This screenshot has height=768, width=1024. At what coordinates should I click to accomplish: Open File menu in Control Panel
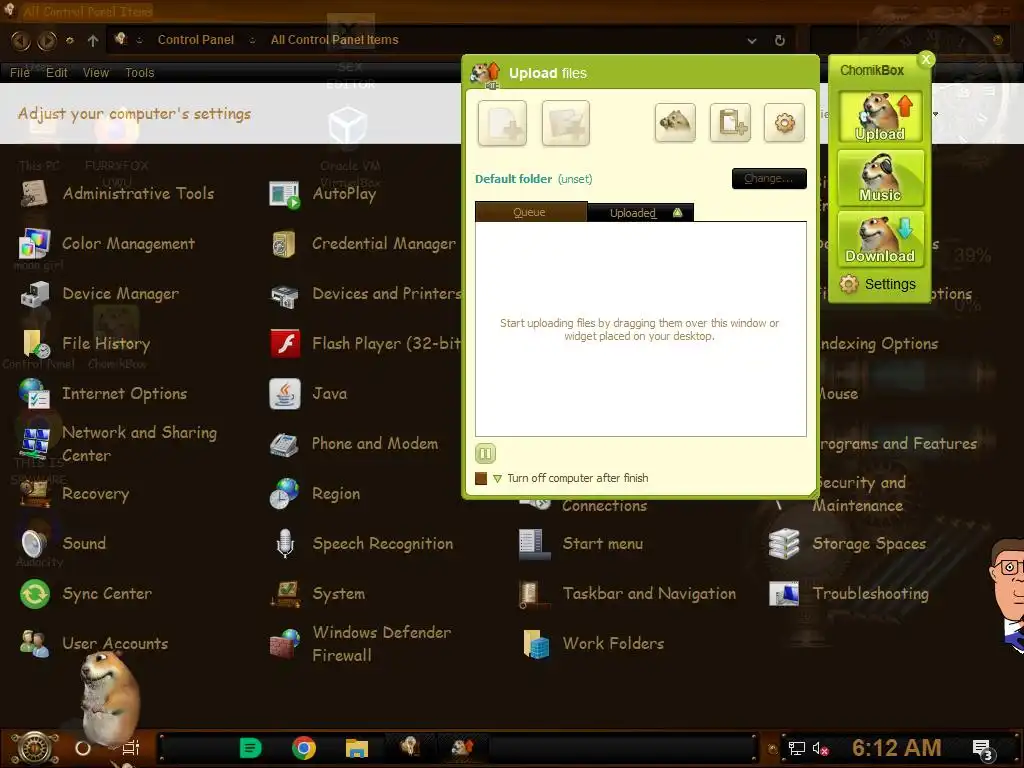[x=20, y=72]
